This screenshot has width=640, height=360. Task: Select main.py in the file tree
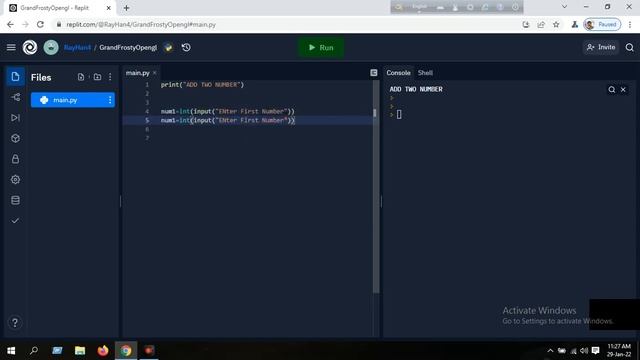[x=73, y=100]
